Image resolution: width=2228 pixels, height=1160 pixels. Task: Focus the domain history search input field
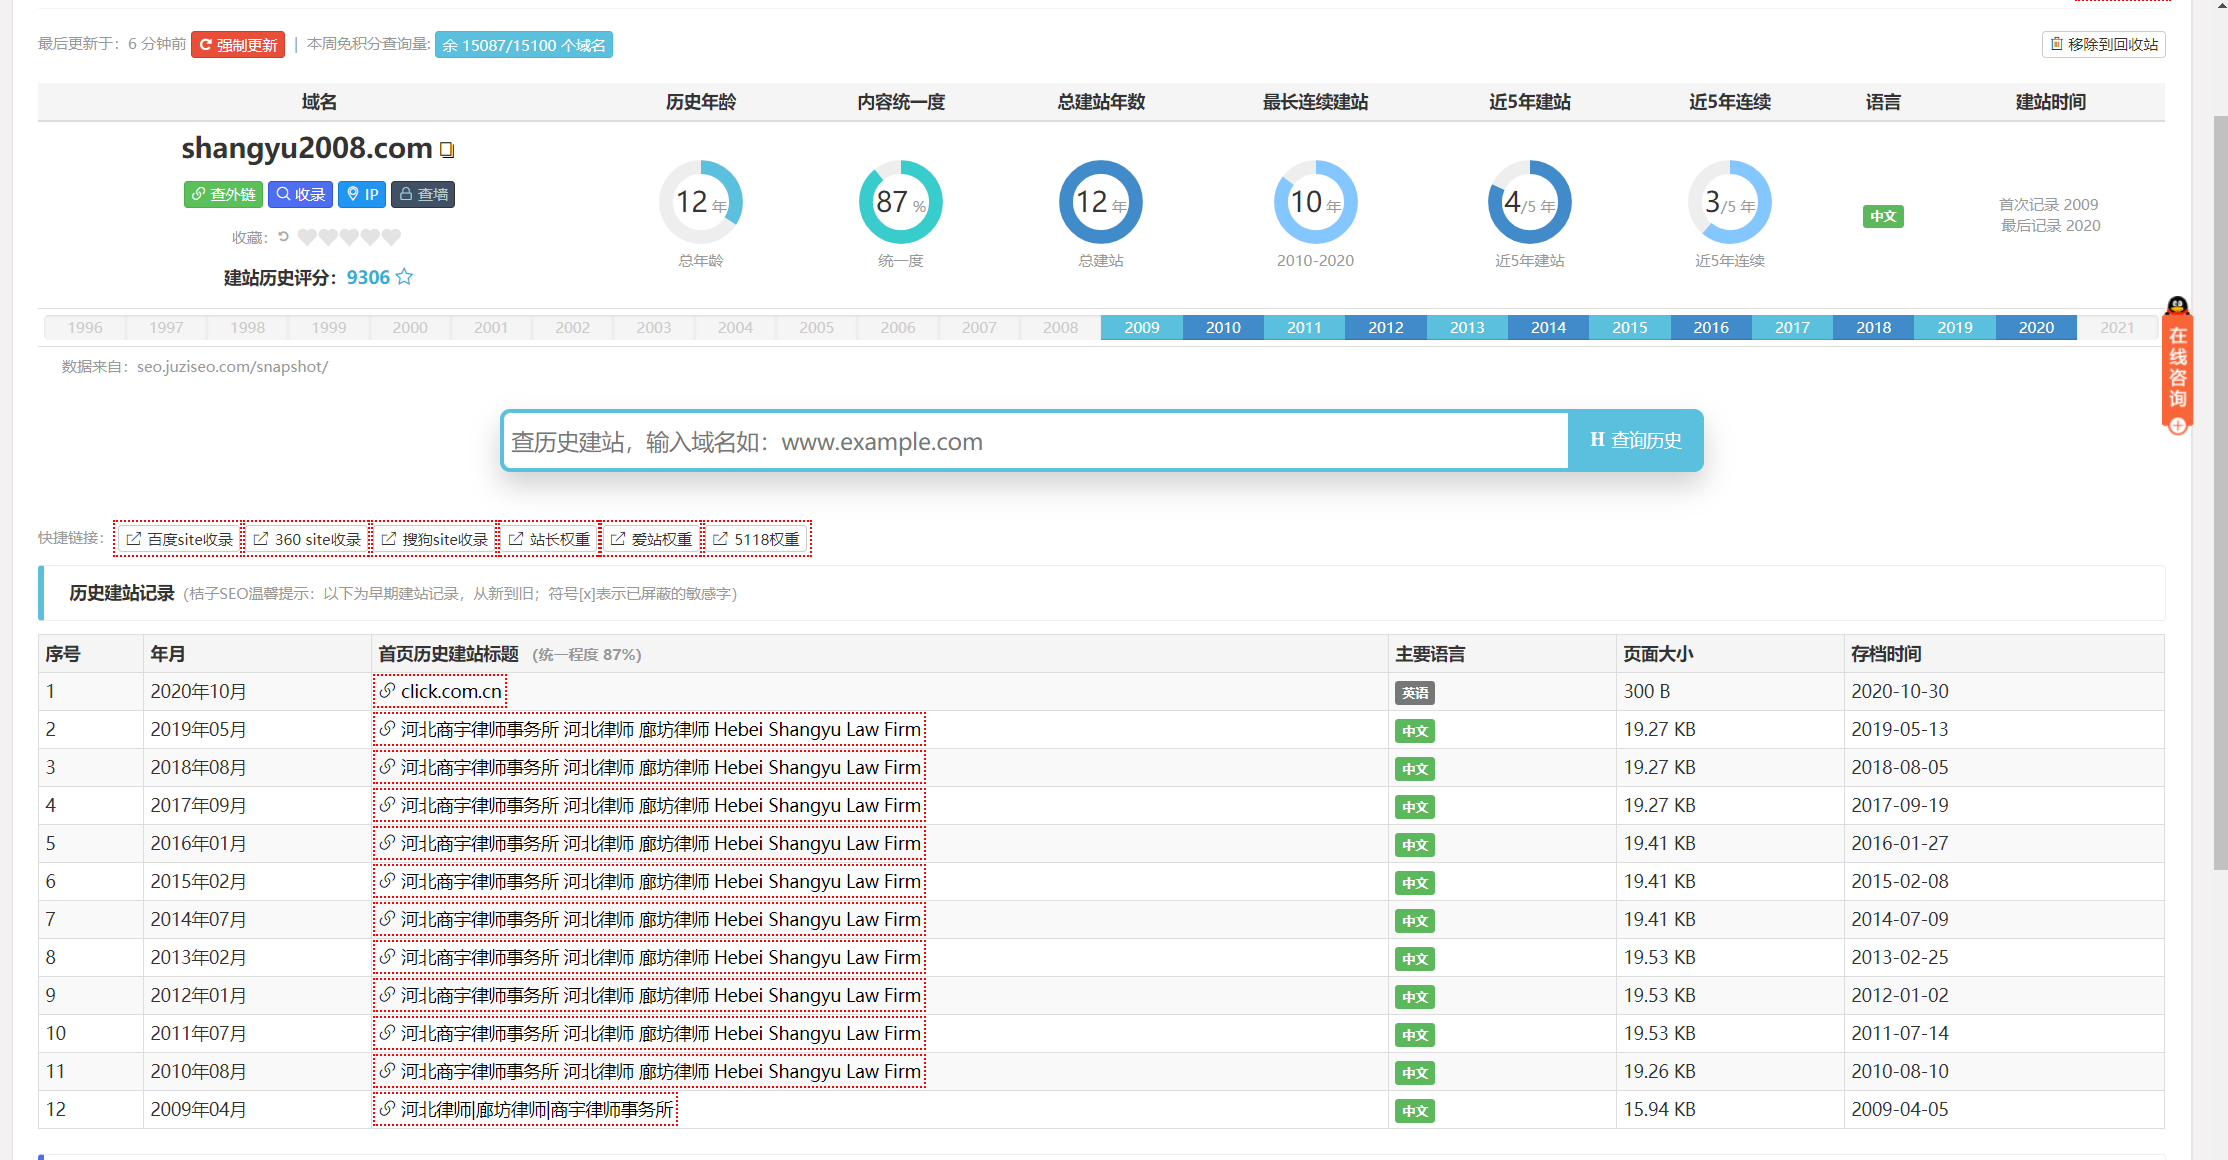[x=1035, y=441]
